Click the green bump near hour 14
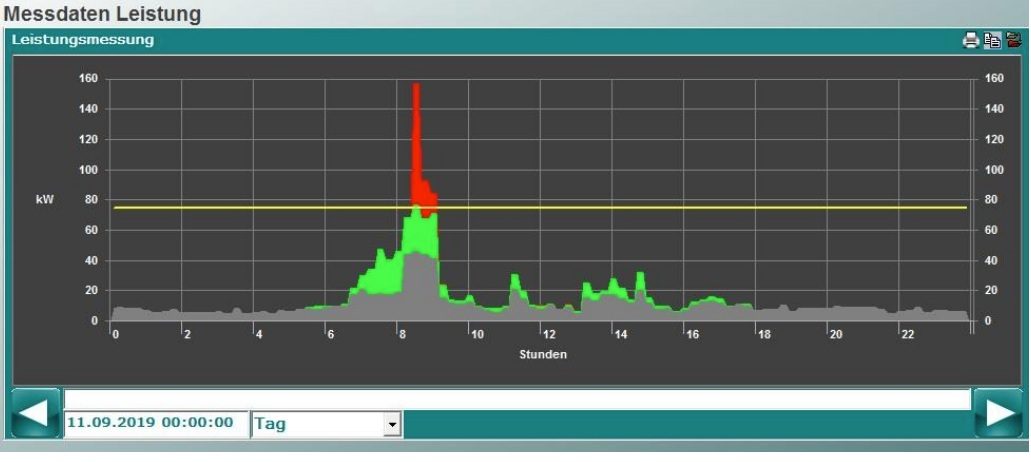The width and height of the screenshot is (1031, 462). point(614,288)
